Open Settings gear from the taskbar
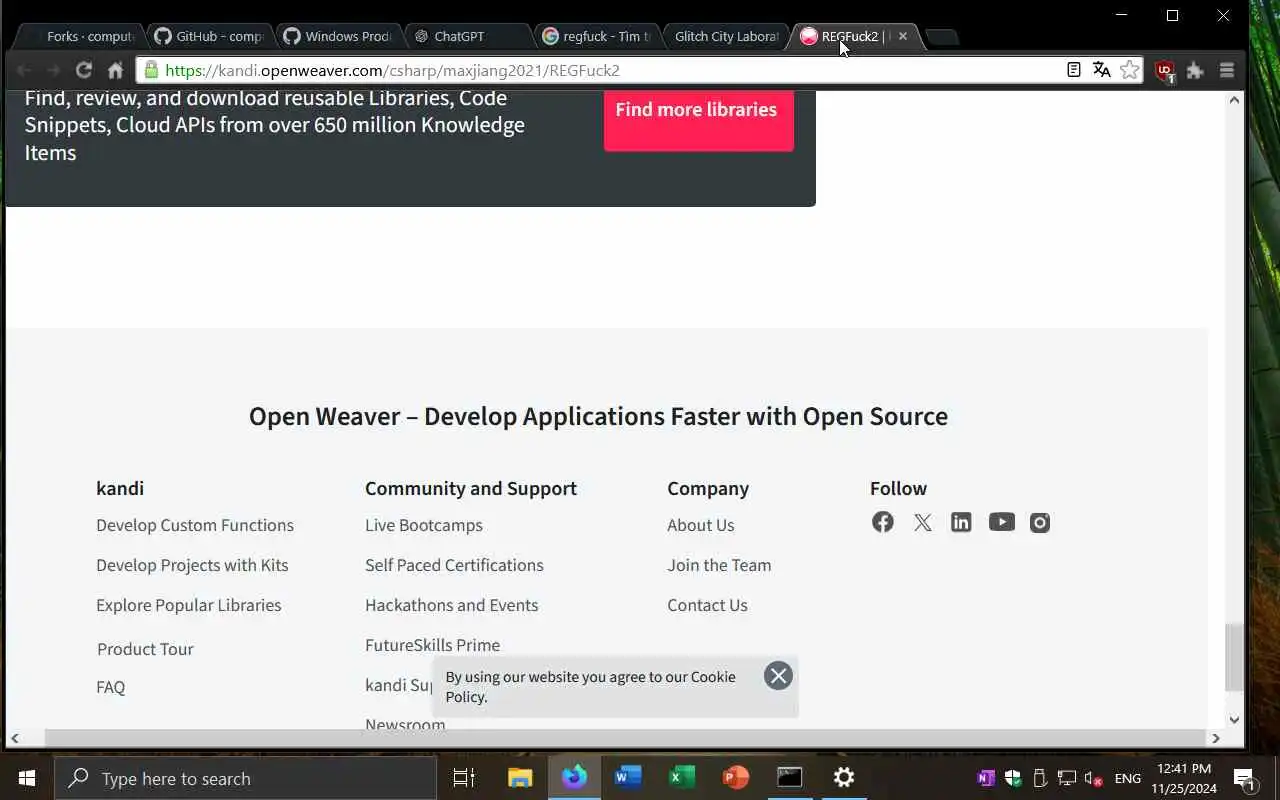The image size is (1280, 800). pos(844,778)
